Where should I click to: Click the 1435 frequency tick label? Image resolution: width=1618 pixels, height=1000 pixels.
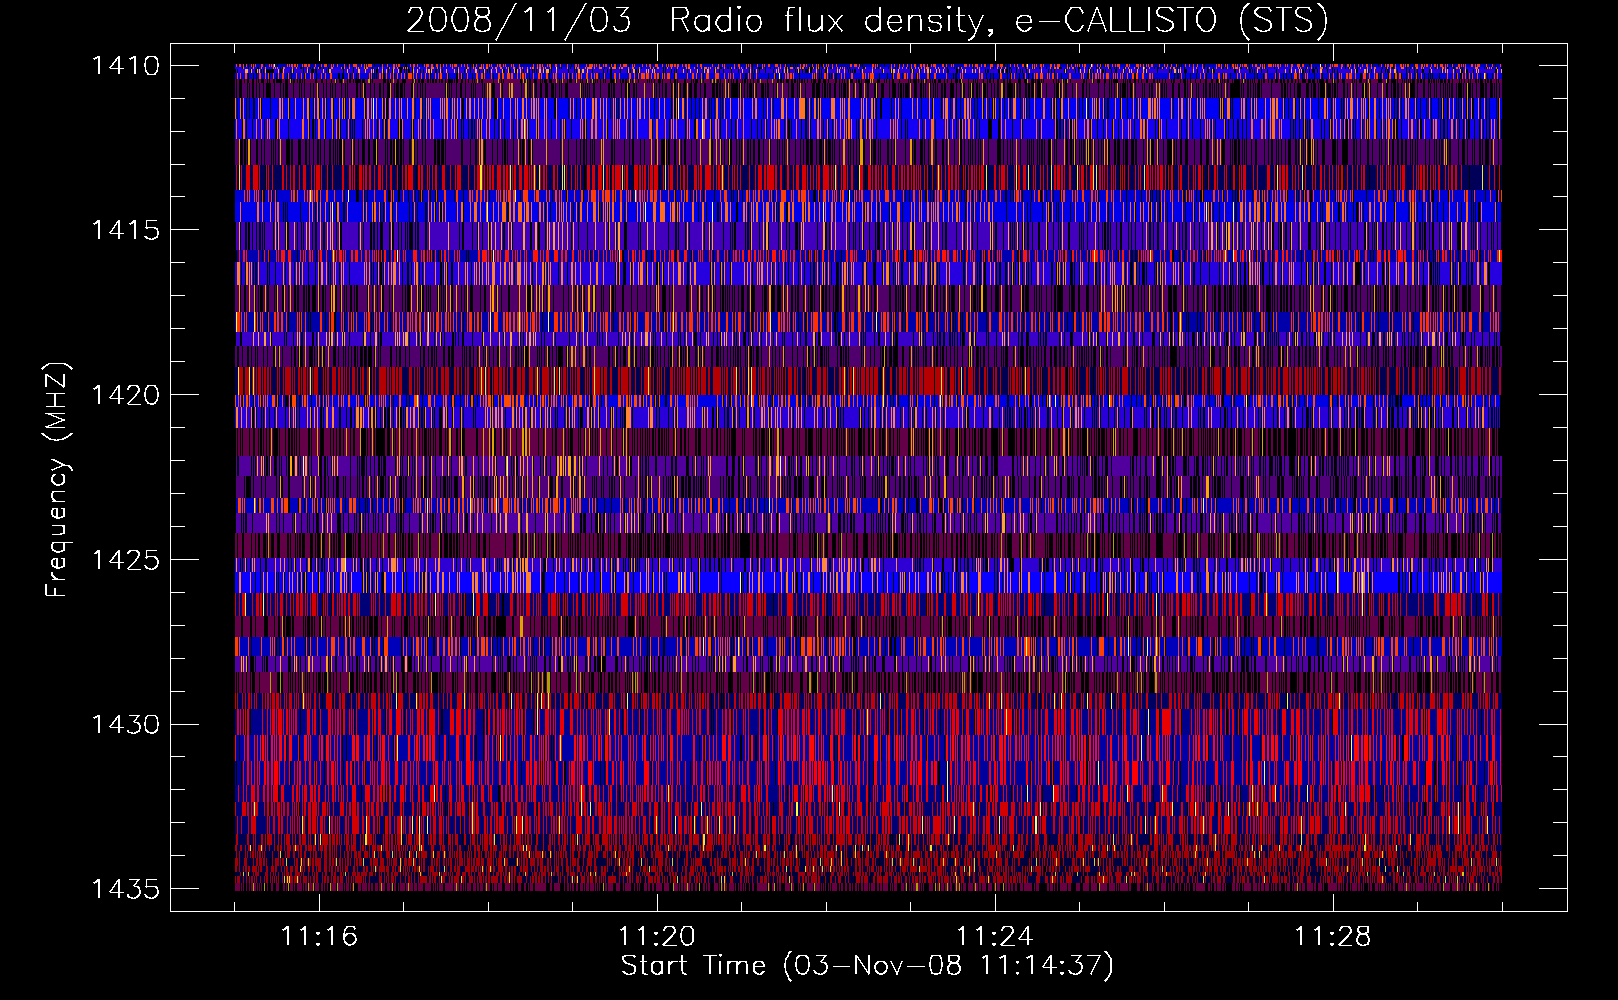125,888
